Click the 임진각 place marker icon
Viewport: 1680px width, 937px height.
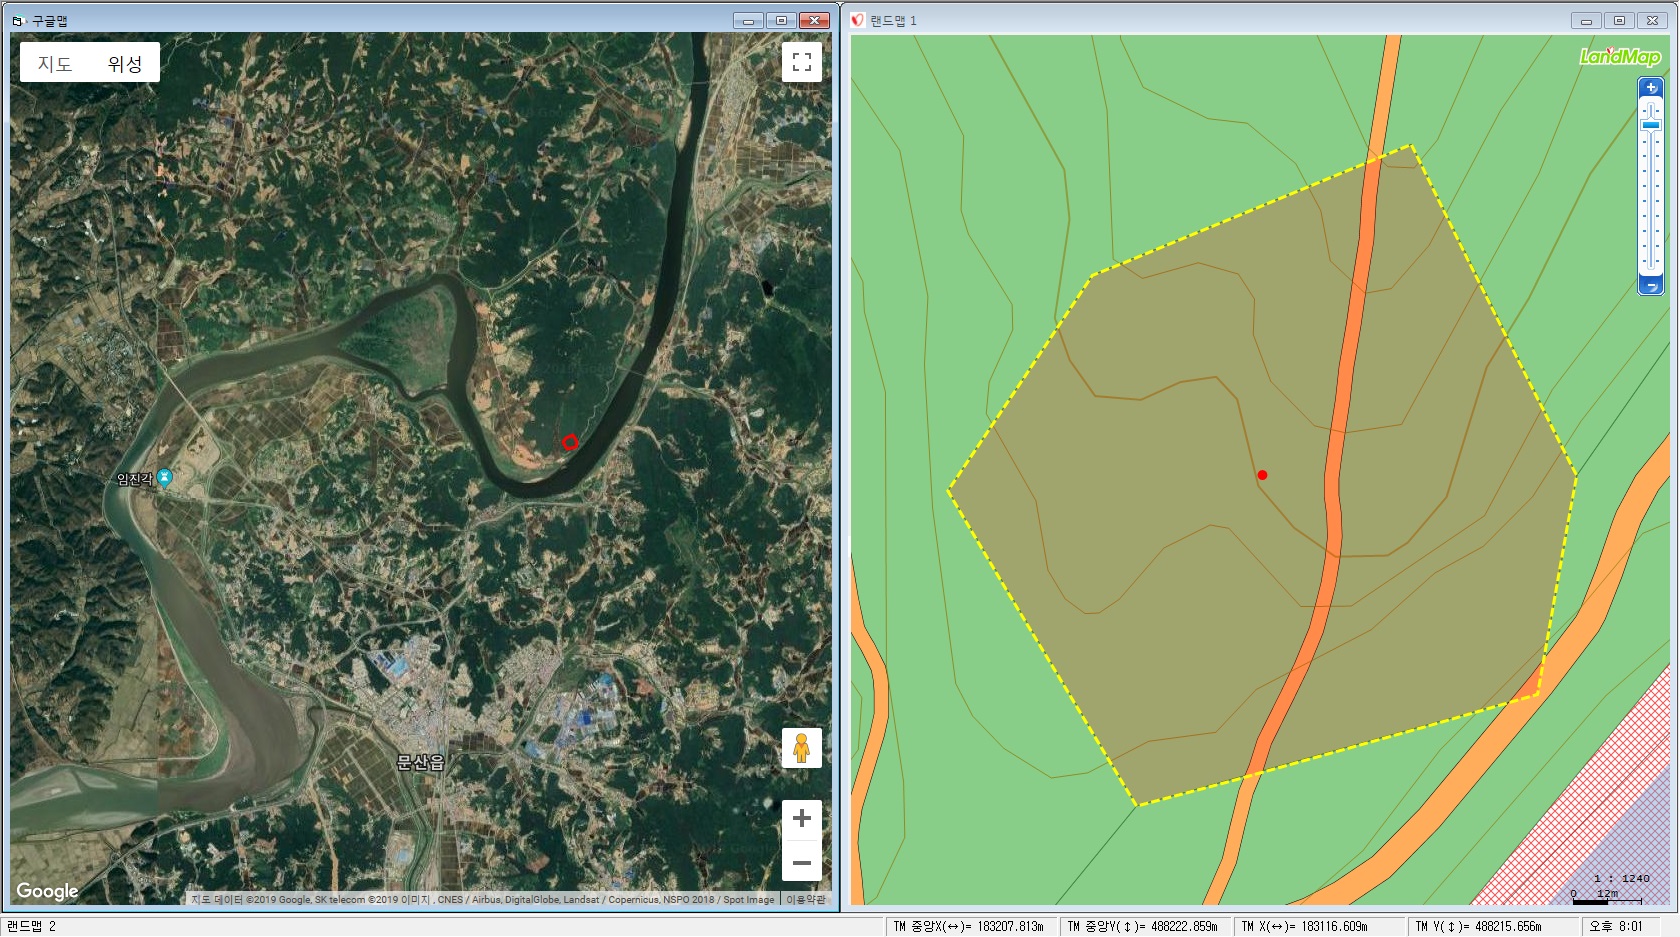(165, 478)
